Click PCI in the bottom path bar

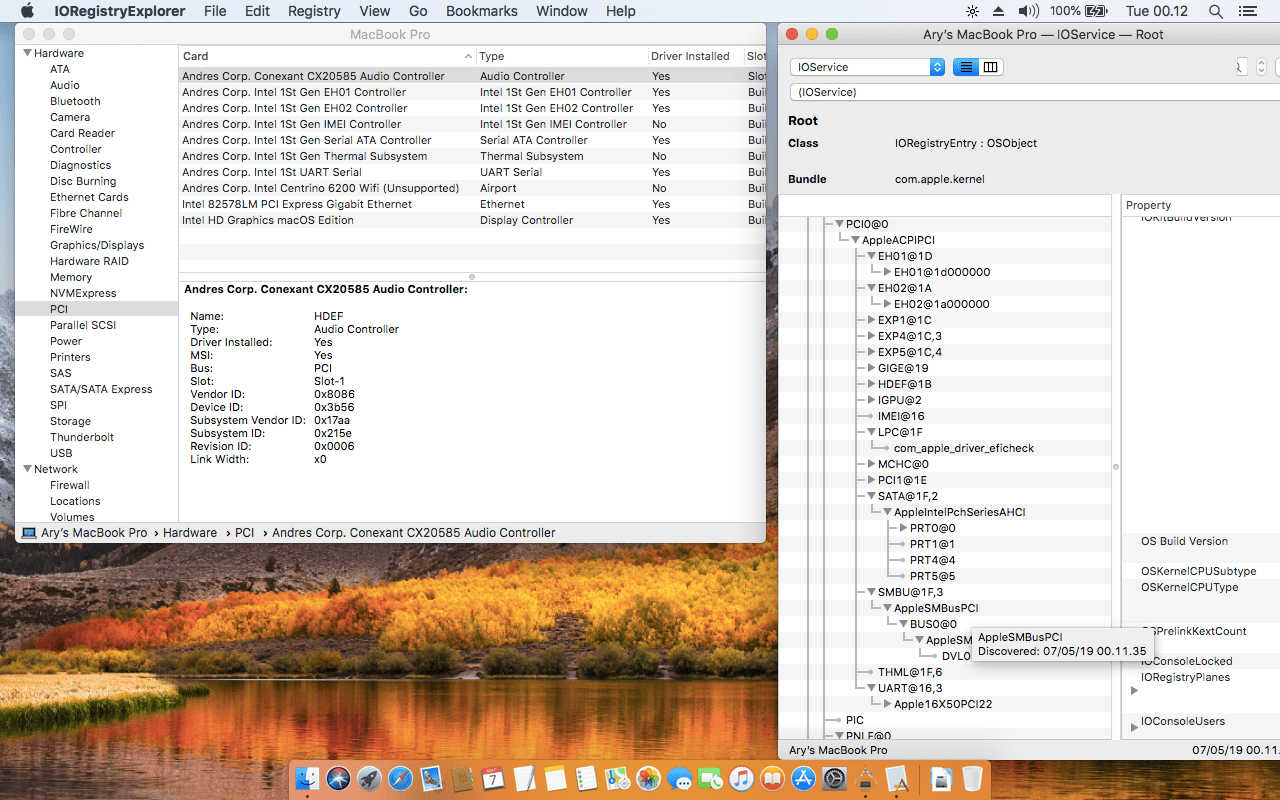coord(245,533)
